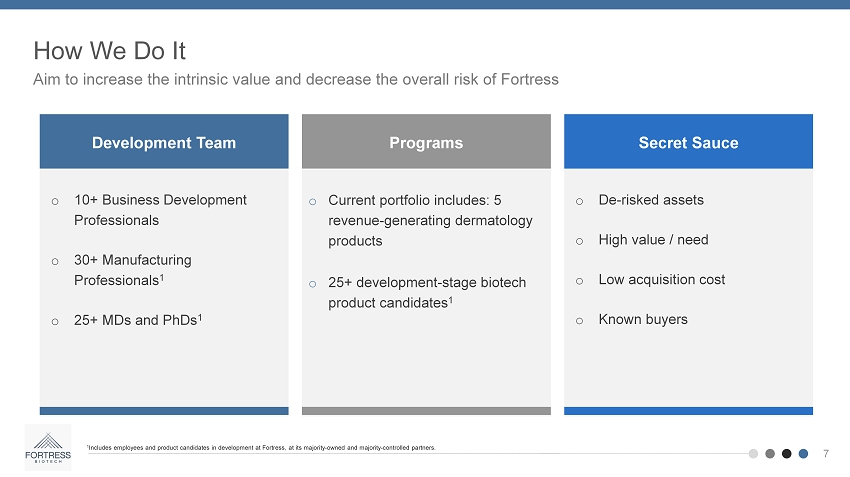The image size is (850, 477).
Task: Click the 30+ Manufacturing Professionals text
Action: 133,270
